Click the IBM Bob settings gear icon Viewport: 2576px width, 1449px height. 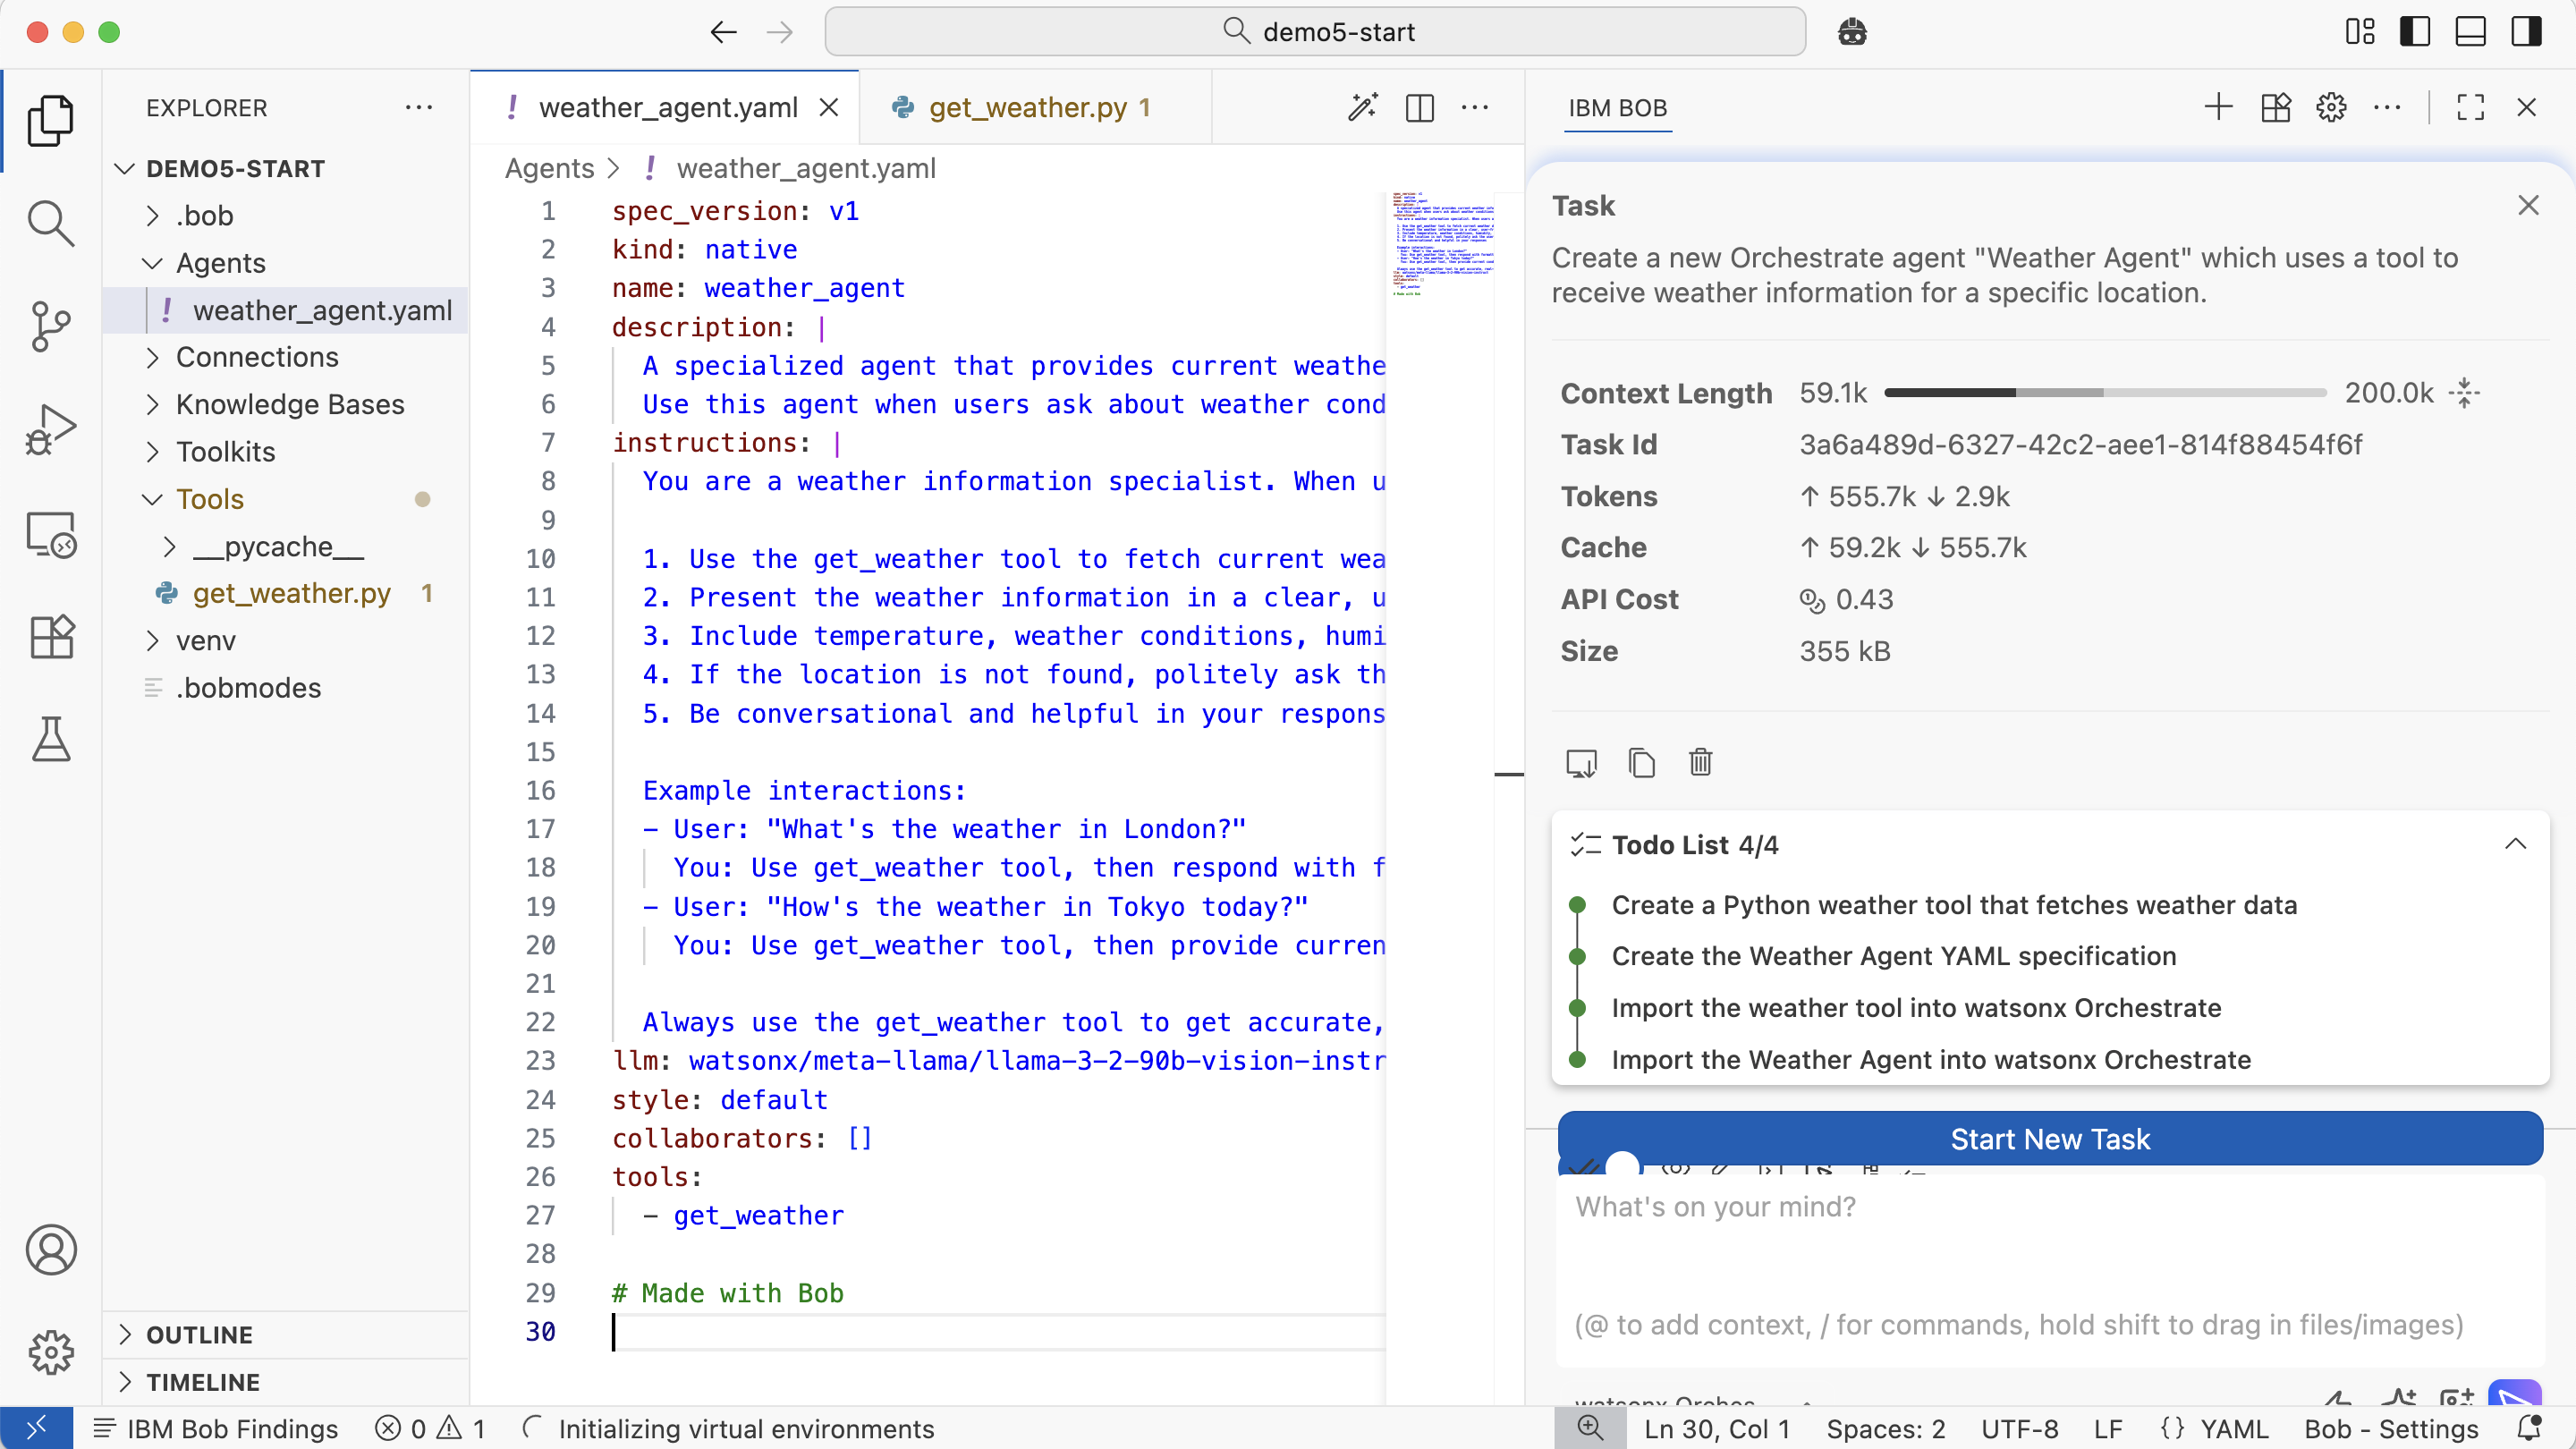pos(2331,107)
